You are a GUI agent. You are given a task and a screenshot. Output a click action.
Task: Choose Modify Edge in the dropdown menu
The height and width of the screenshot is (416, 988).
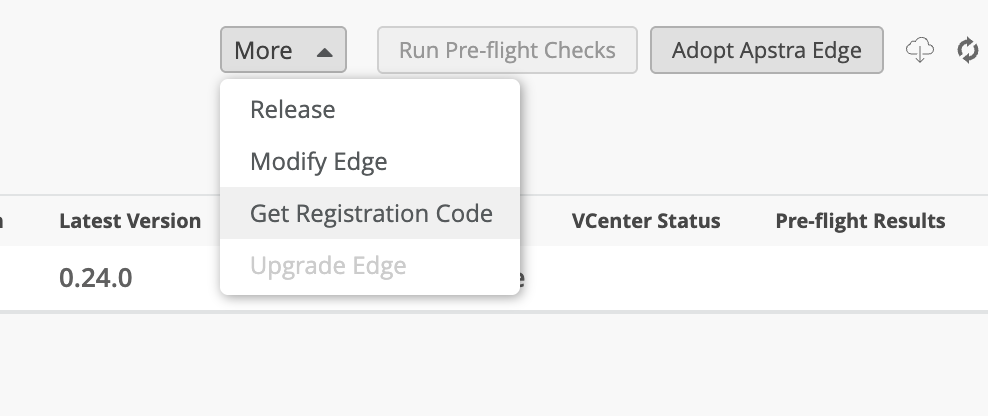point(318,161)
